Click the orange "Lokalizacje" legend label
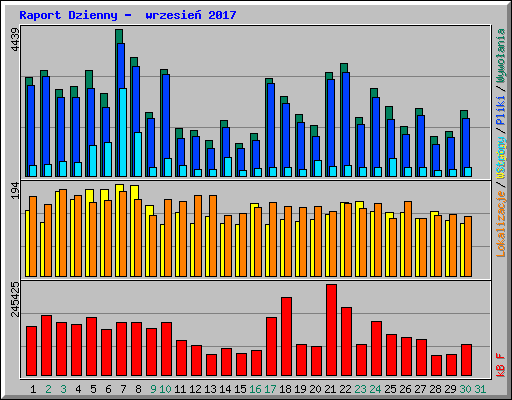This screenshot has width=512, height=400. tap(501, 224)
